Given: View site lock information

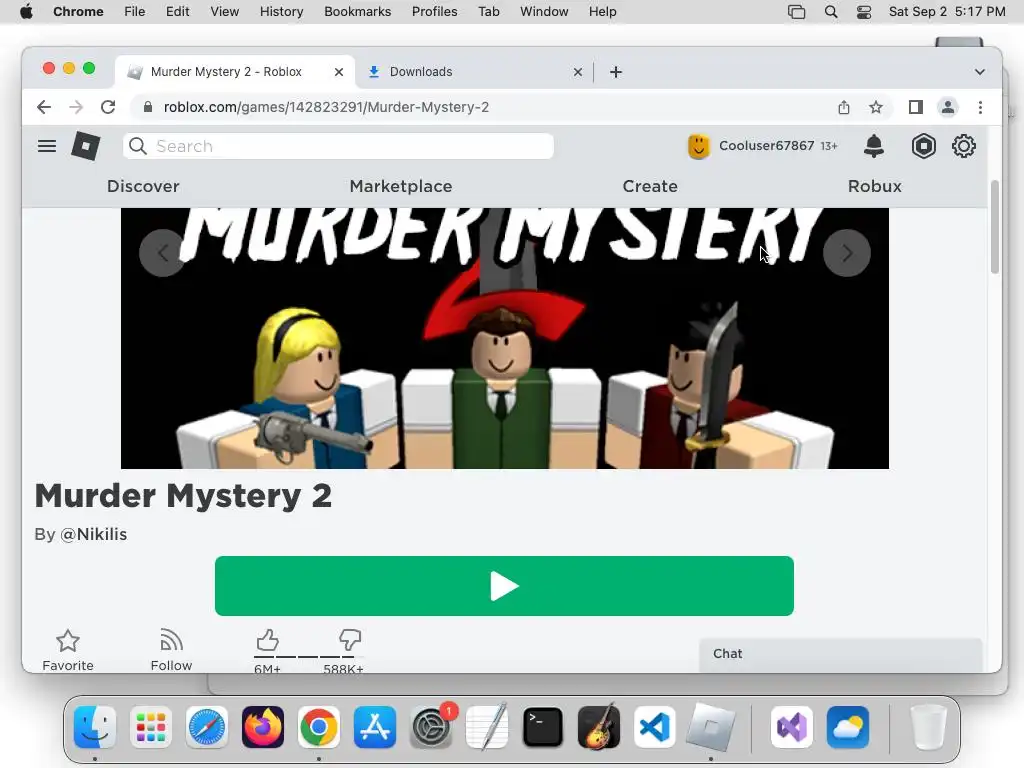Looking at the screenshot, I should click(x=148, y=107).
